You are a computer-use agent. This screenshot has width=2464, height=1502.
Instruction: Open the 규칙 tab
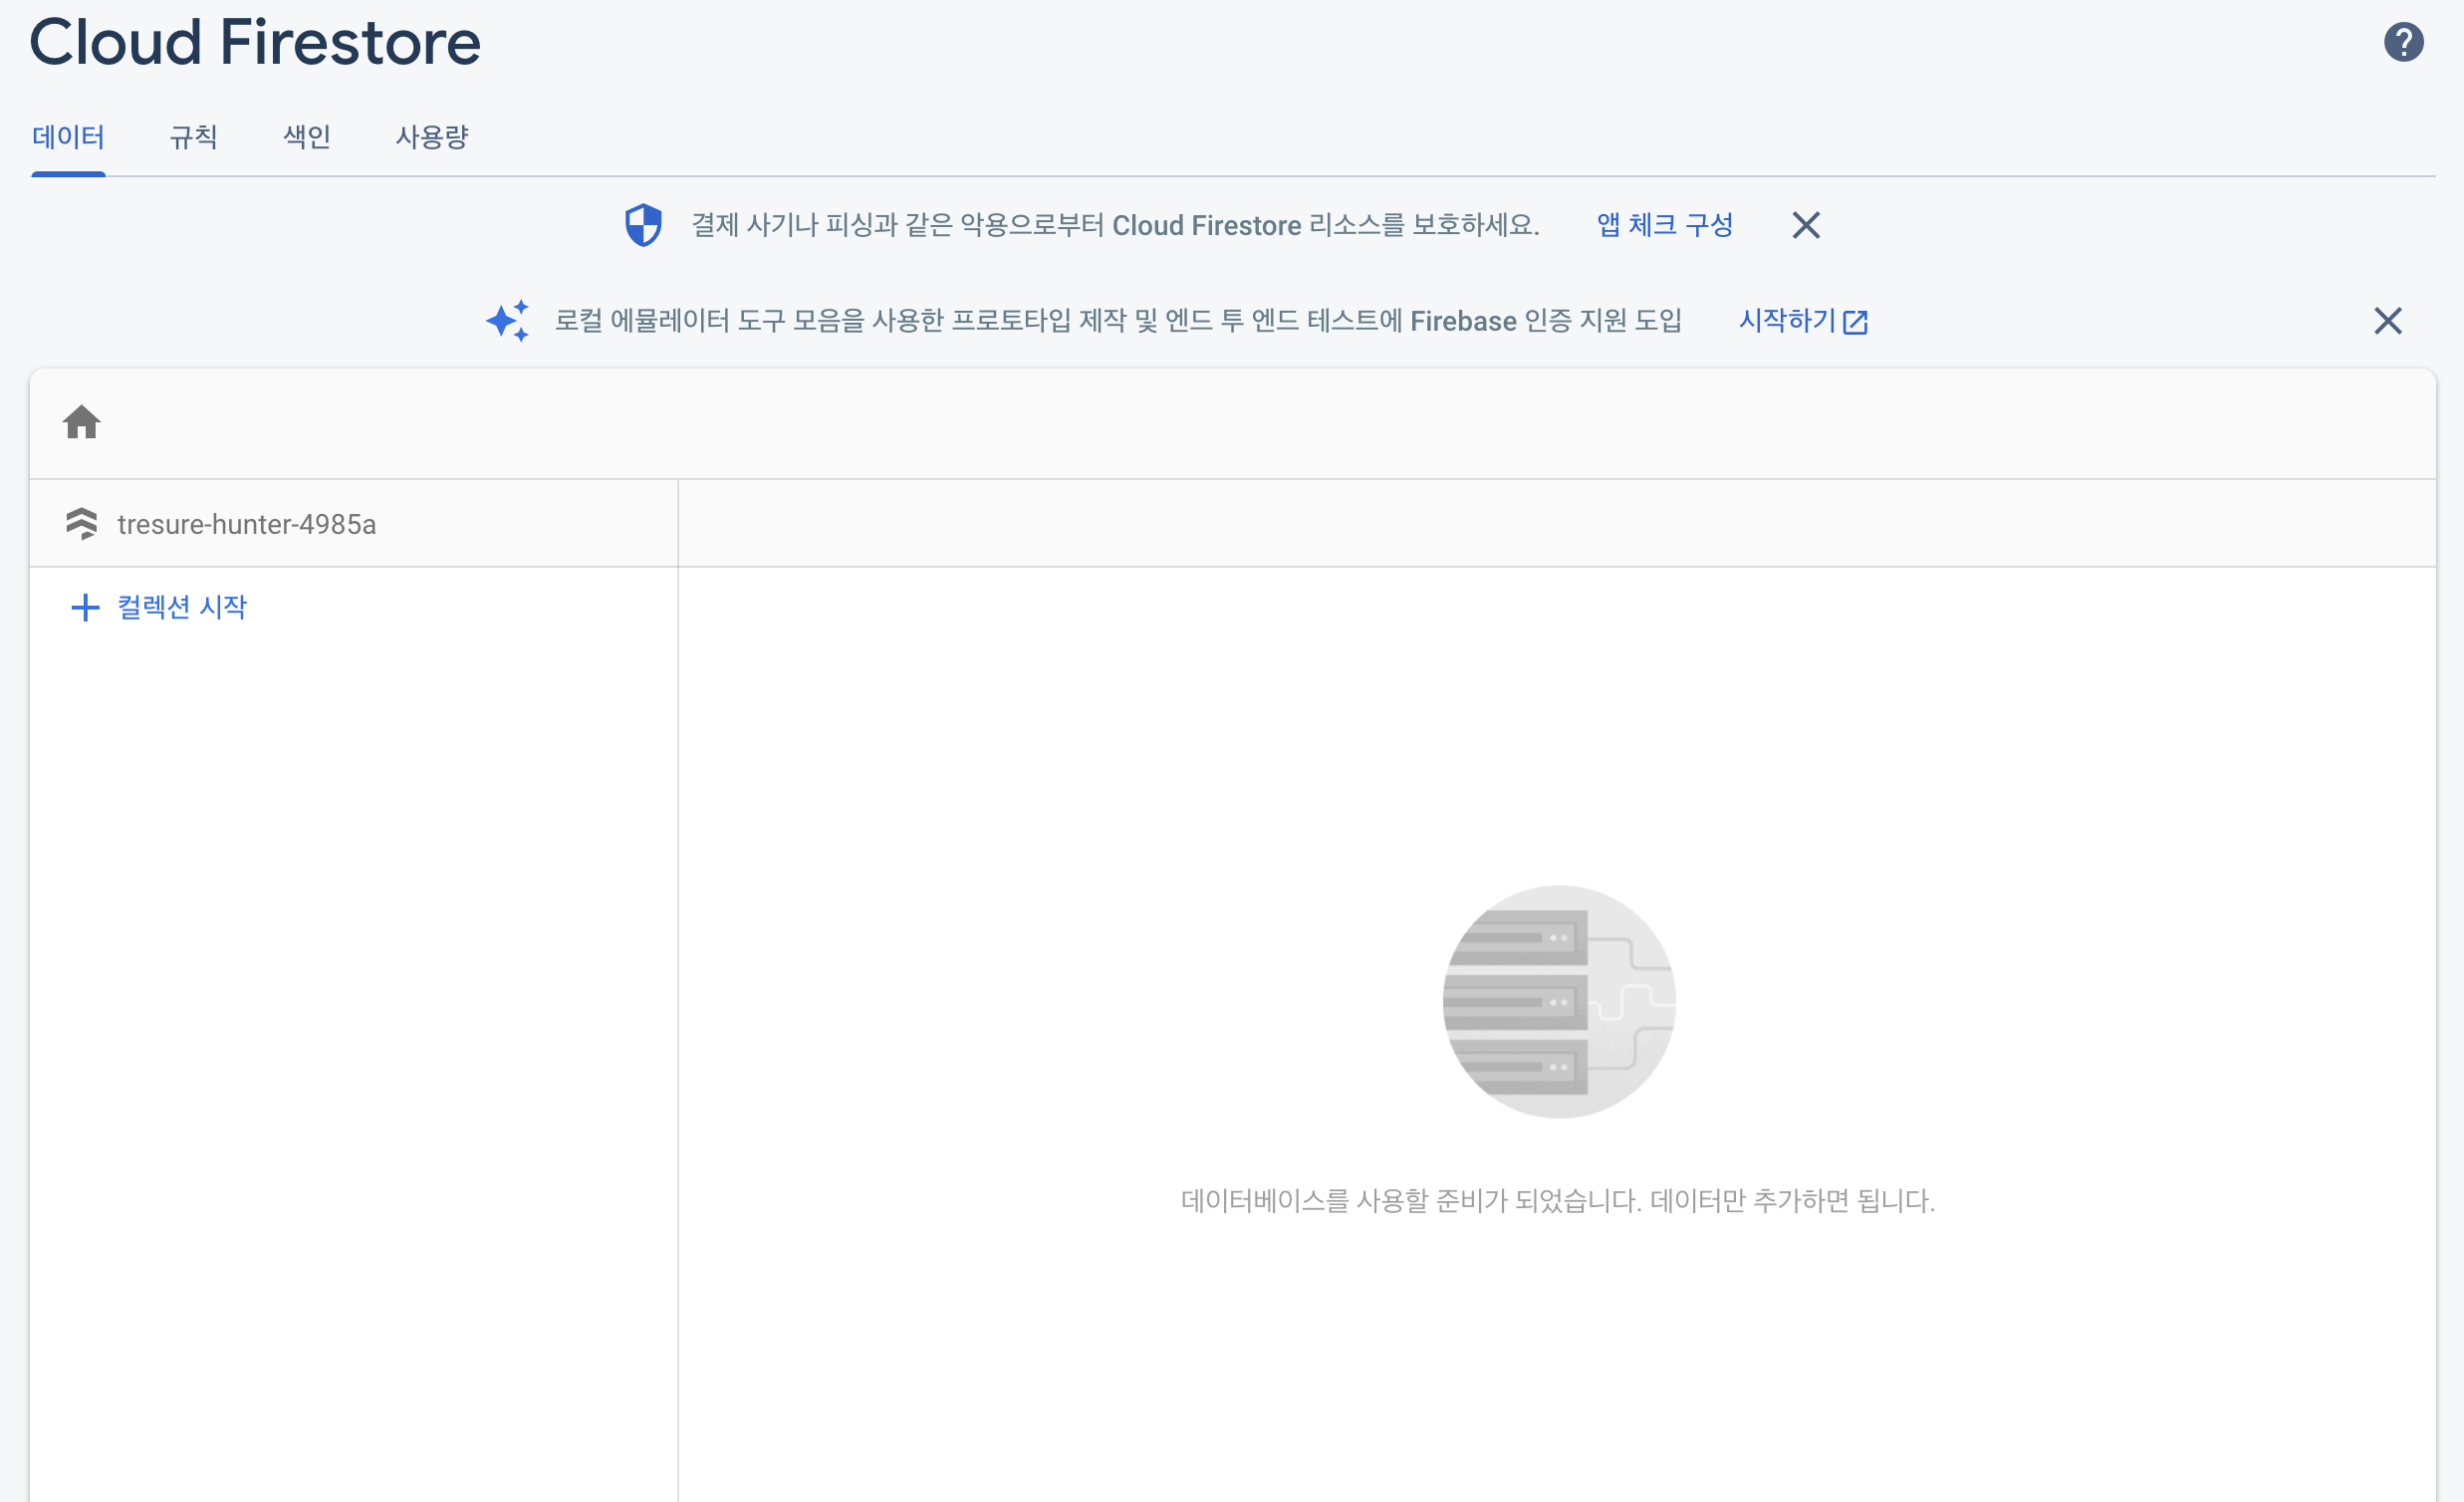(193, 137)
